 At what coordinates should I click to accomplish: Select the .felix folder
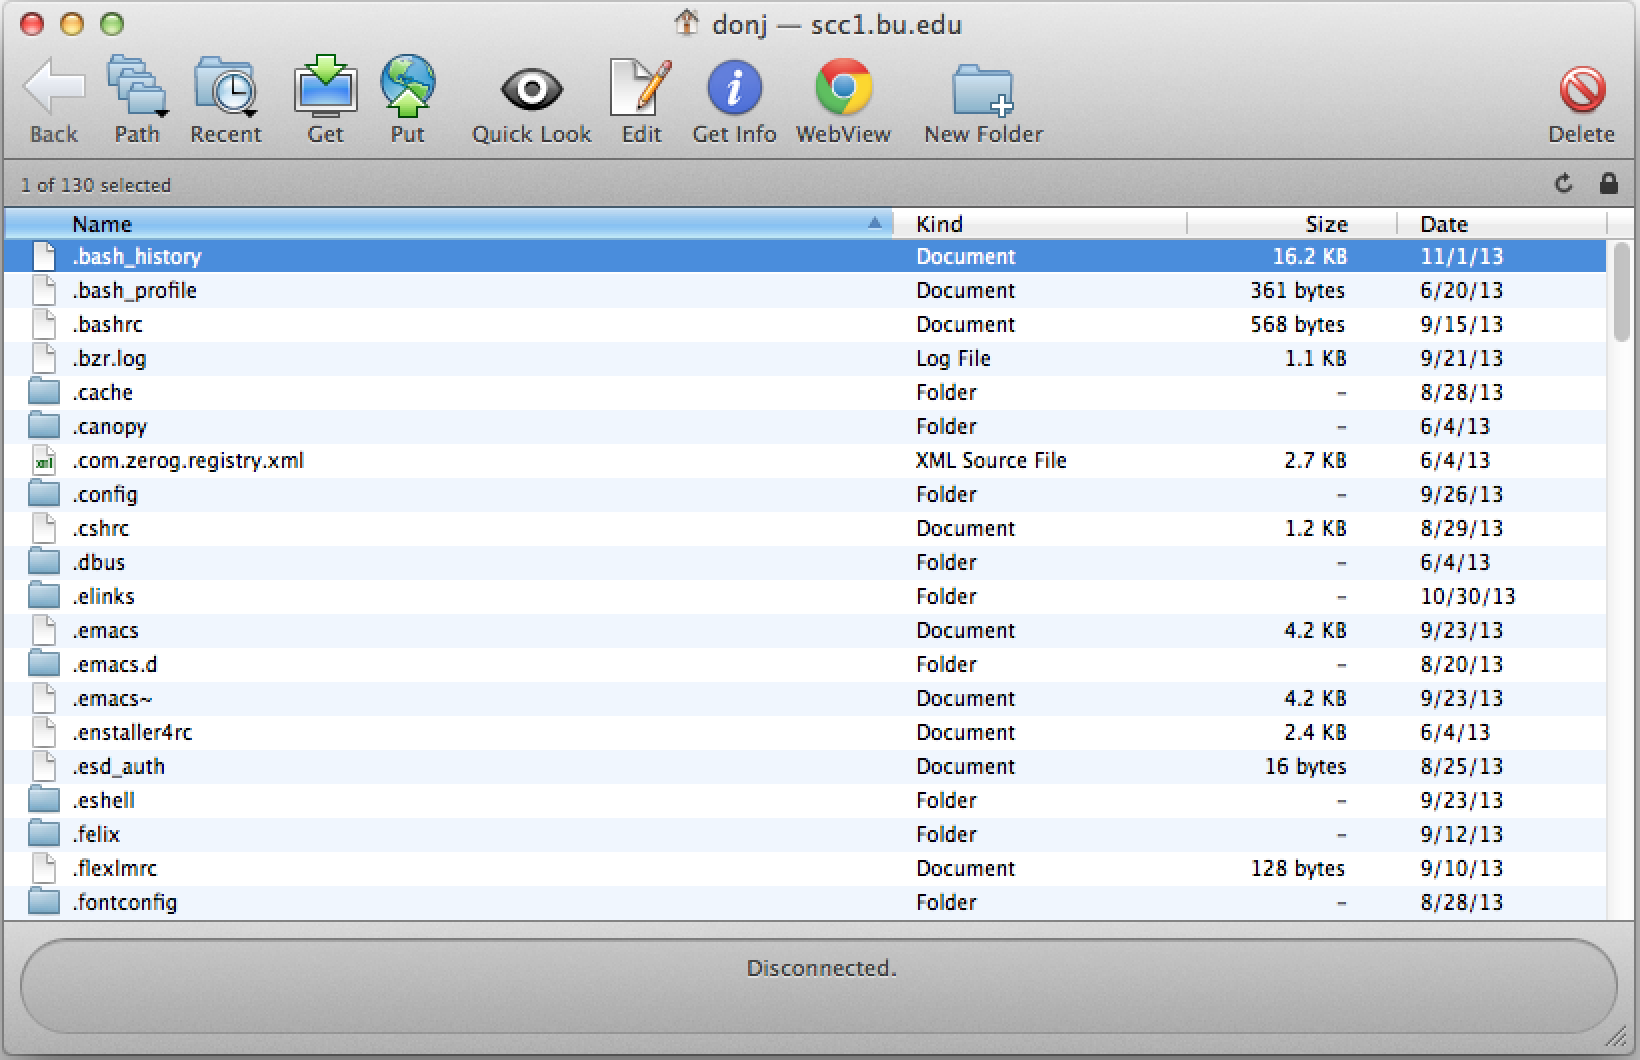(806, 834)
